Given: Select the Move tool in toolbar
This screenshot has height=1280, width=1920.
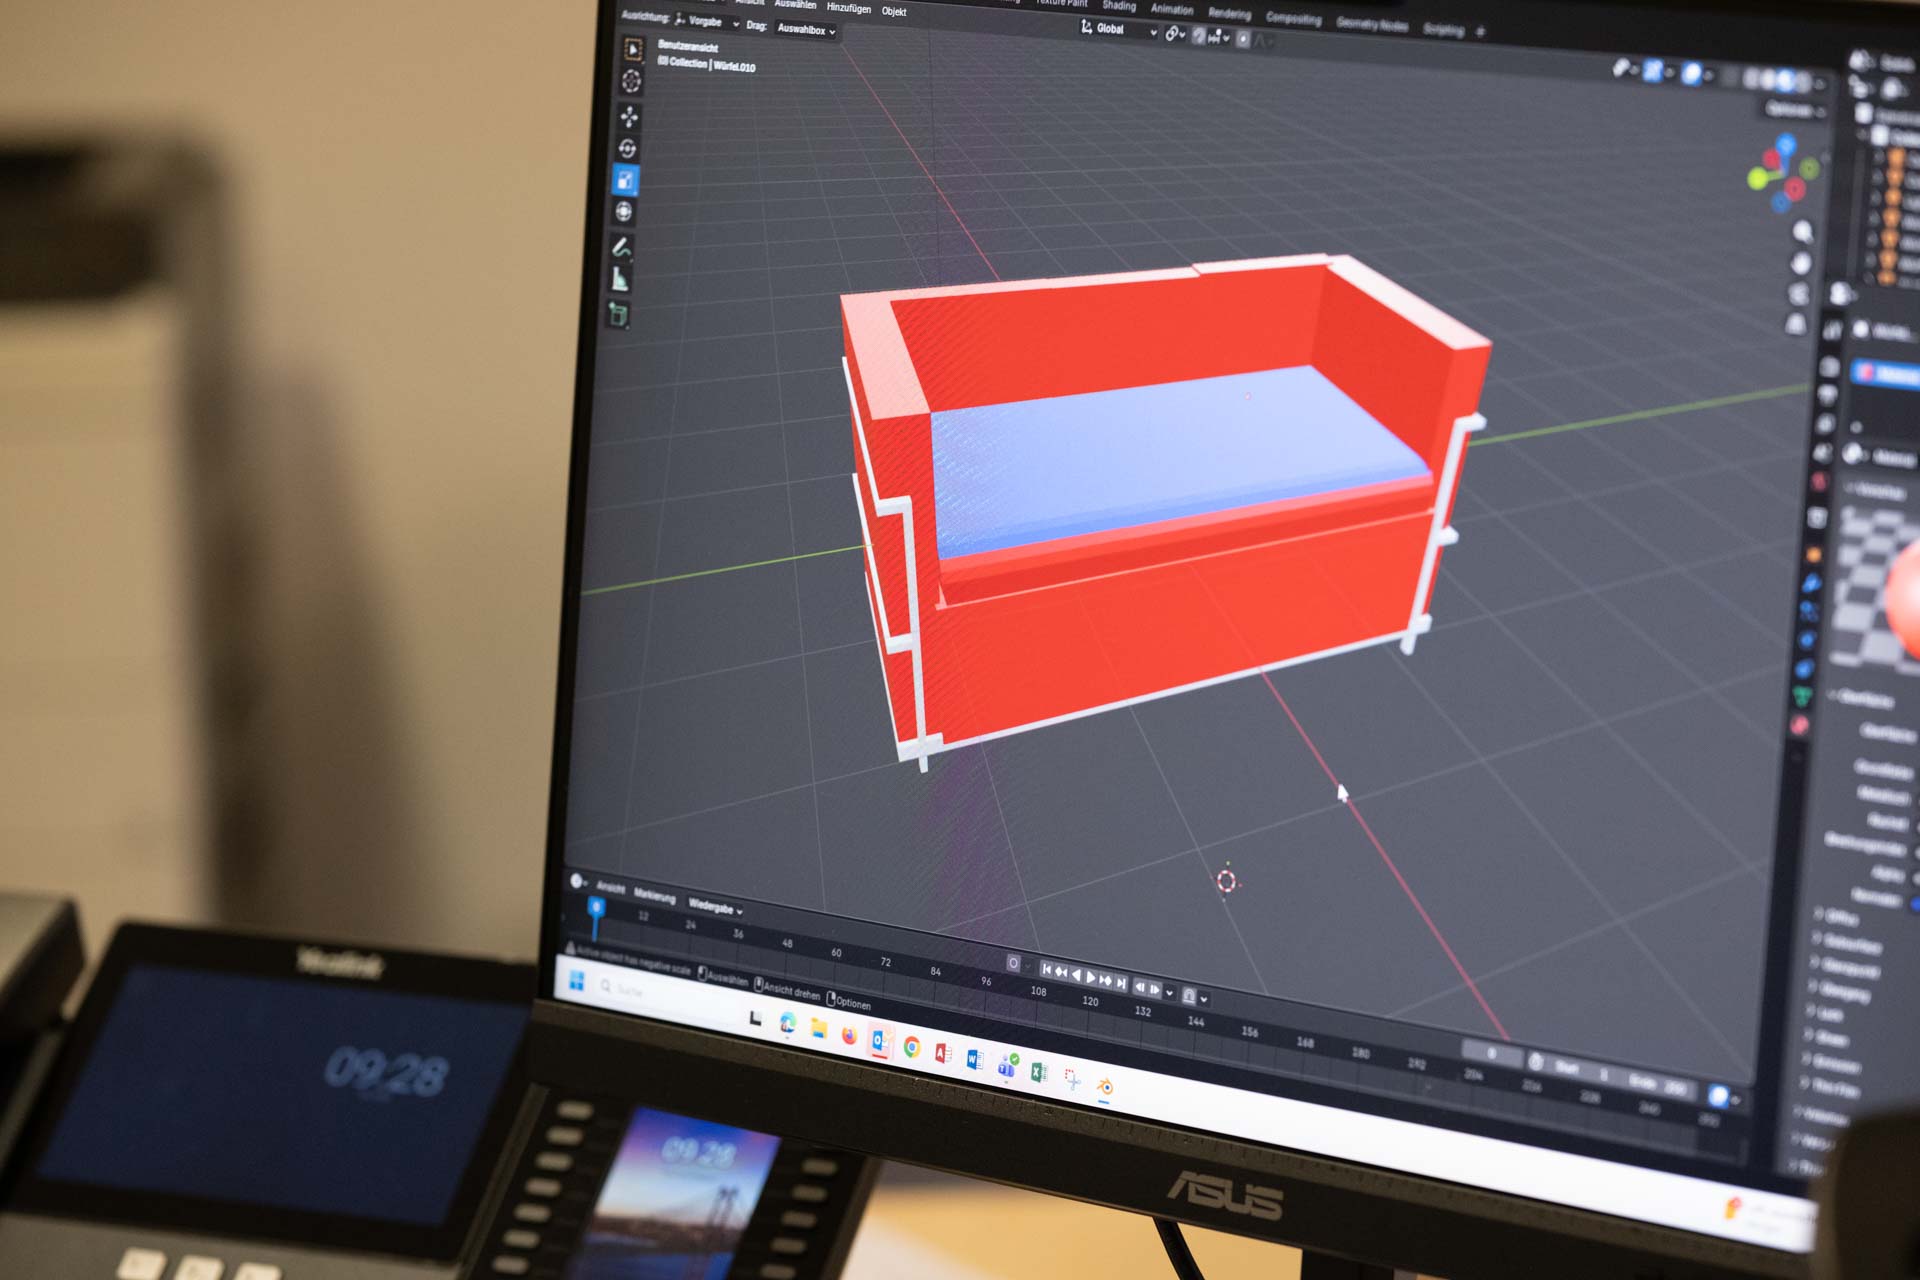Looking at the screenshot, I should (629, 116).
